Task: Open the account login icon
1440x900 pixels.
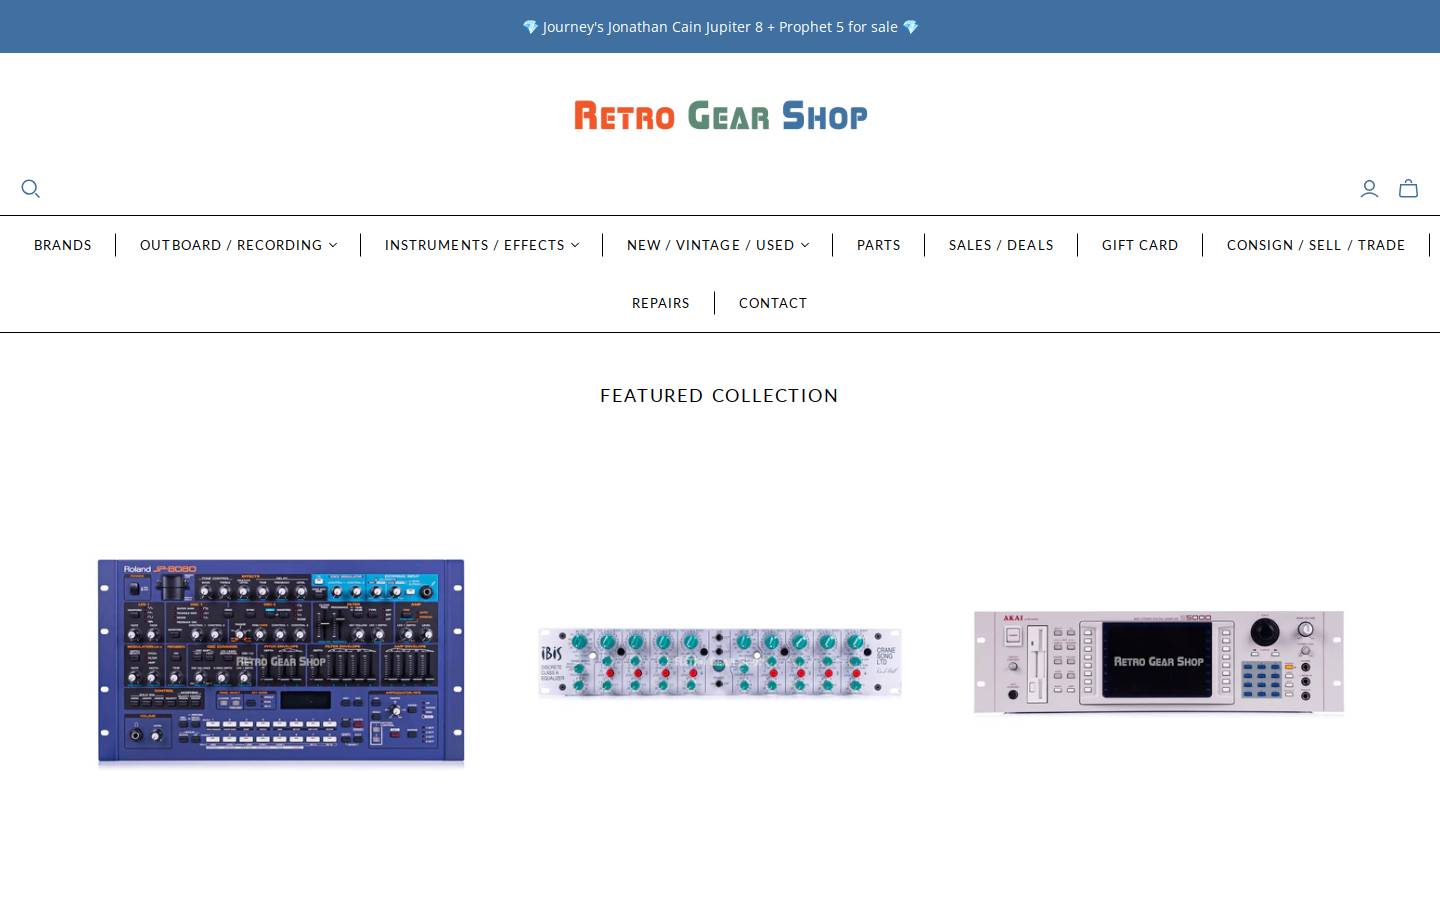Action: [1369, 189]
